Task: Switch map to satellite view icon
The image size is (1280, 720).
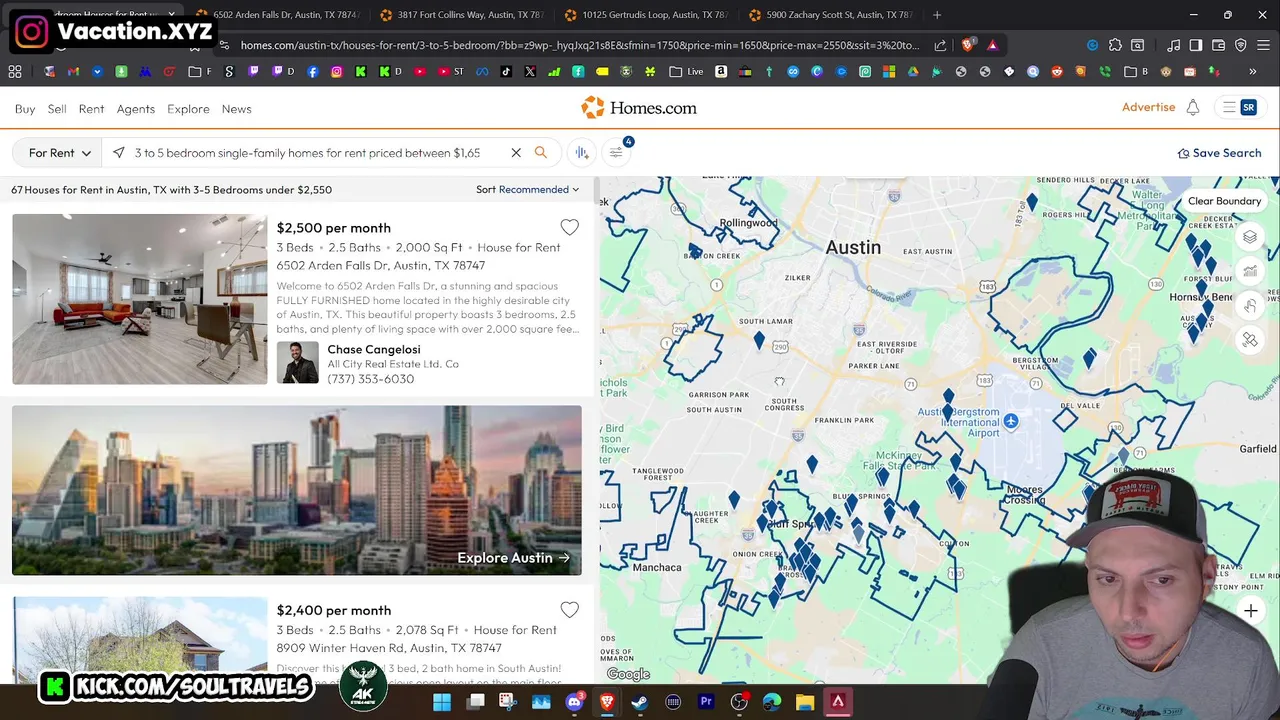Action: 1250,340
